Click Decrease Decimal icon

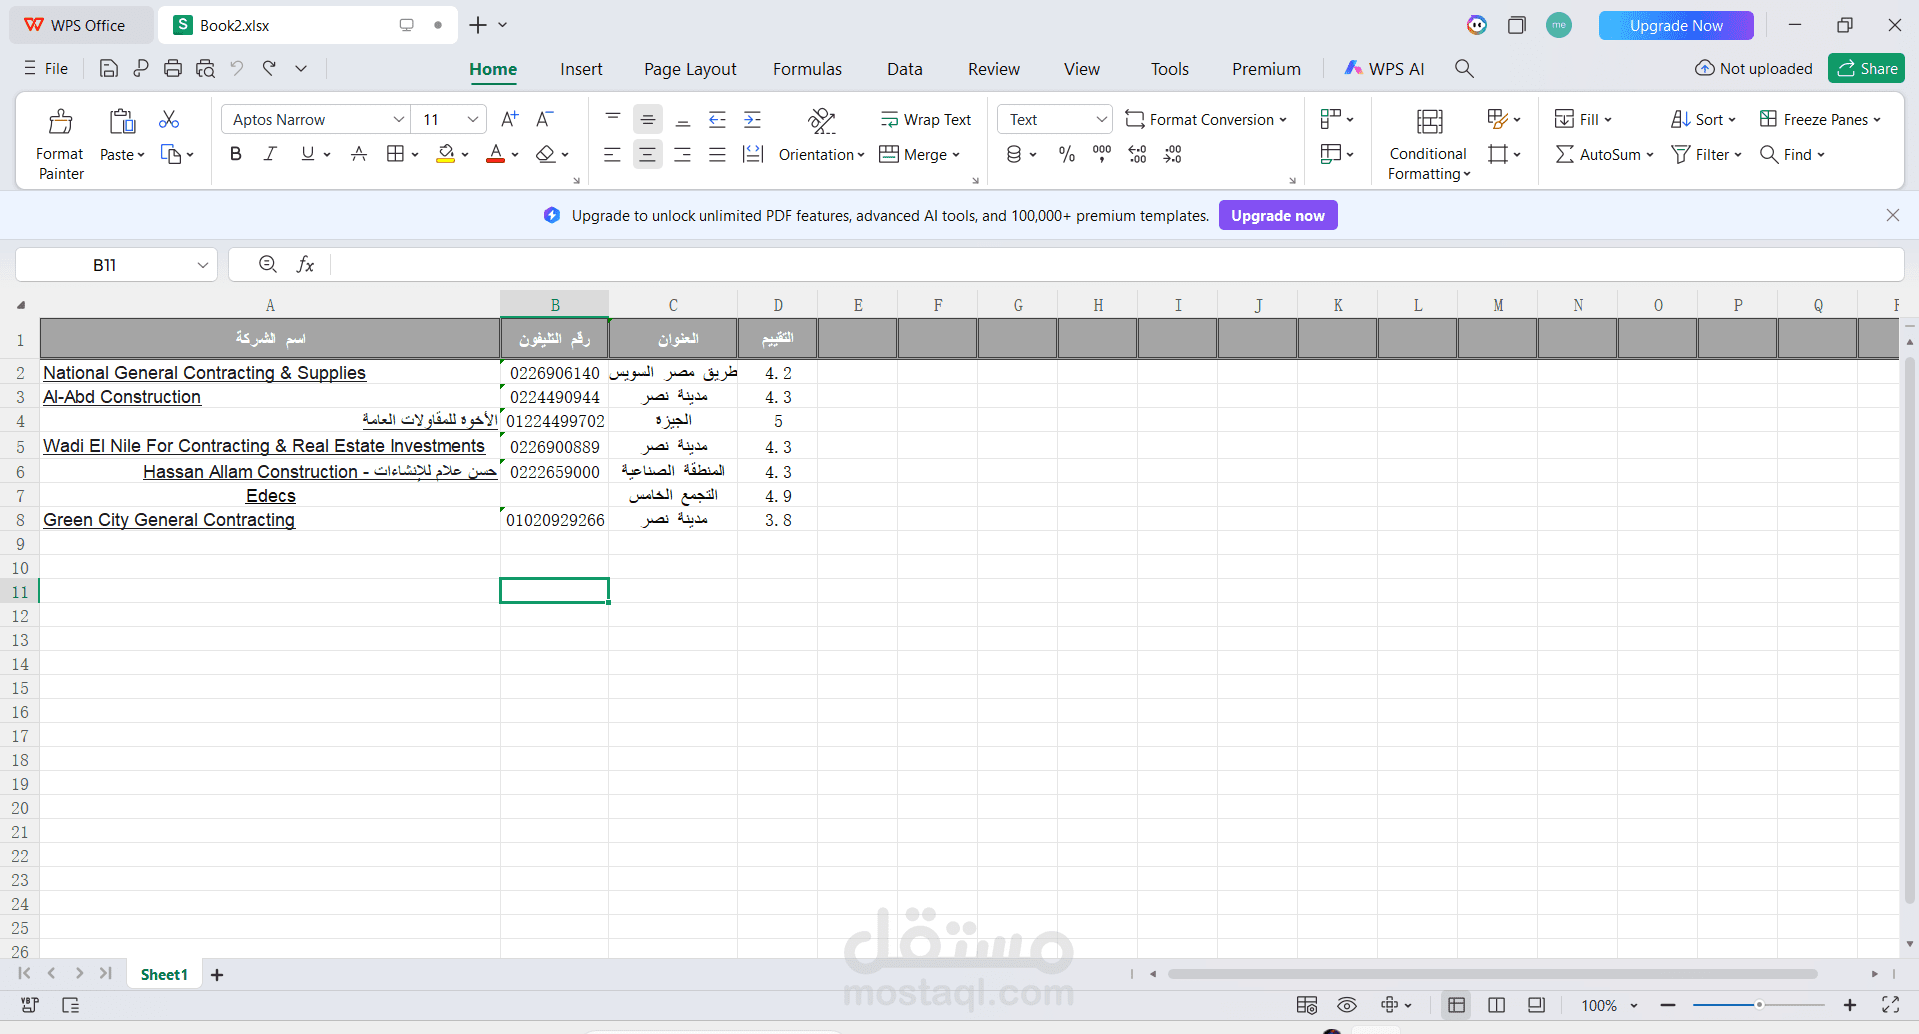pos(1173,154)
